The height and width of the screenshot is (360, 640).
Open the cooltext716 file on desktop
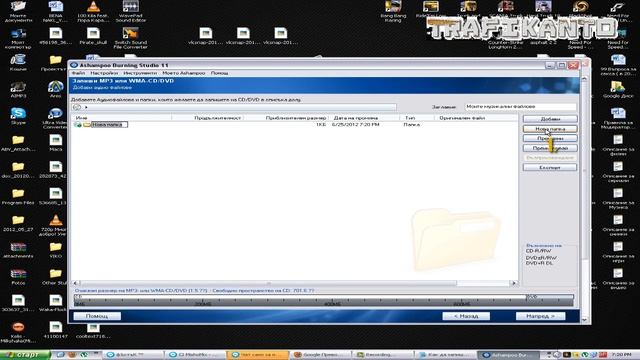click(93, 331)
